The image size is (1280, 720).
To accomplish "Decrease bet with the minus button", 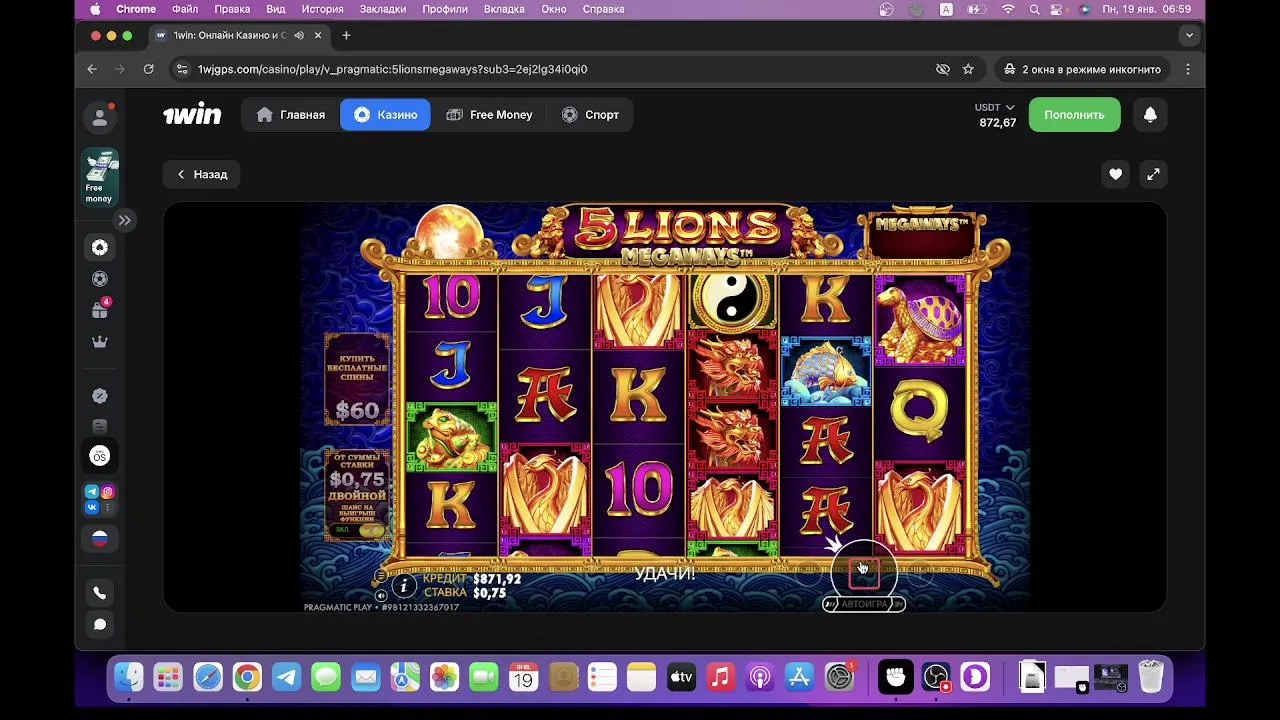I will click(809, 574).
